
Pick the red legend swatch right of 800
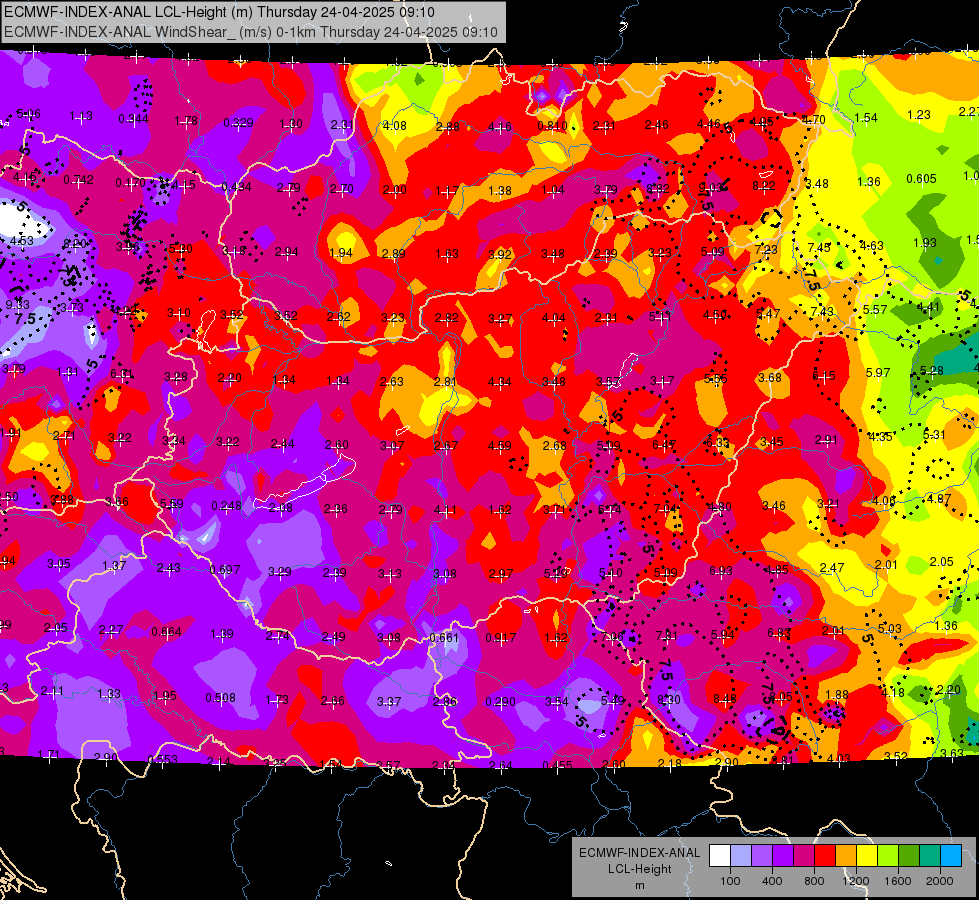click(825, 856)
